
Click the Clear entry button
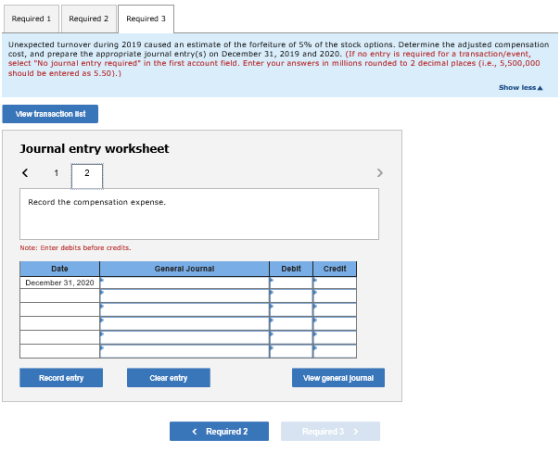[169, 378]
